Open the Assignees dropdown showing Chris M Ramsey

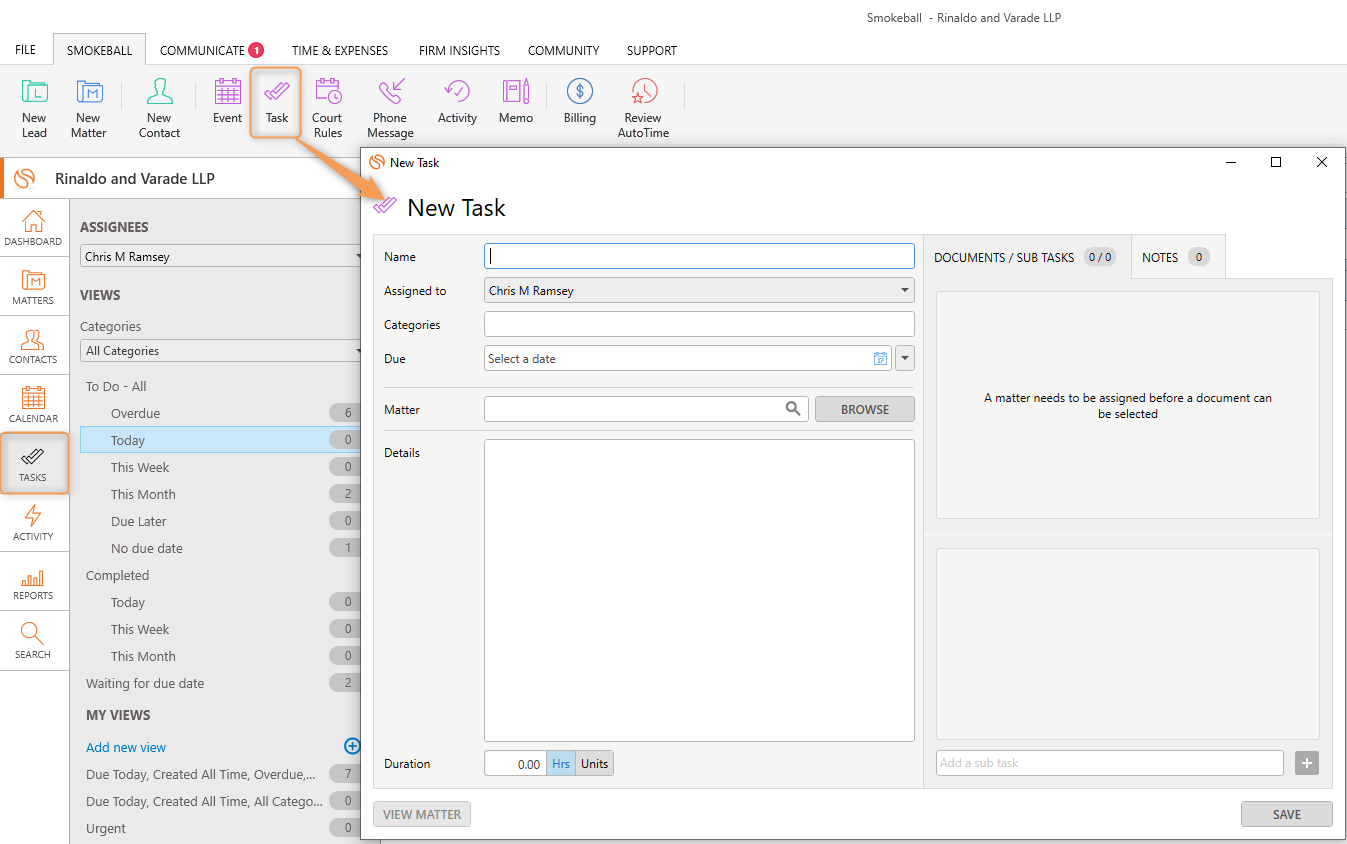point(220,256)
